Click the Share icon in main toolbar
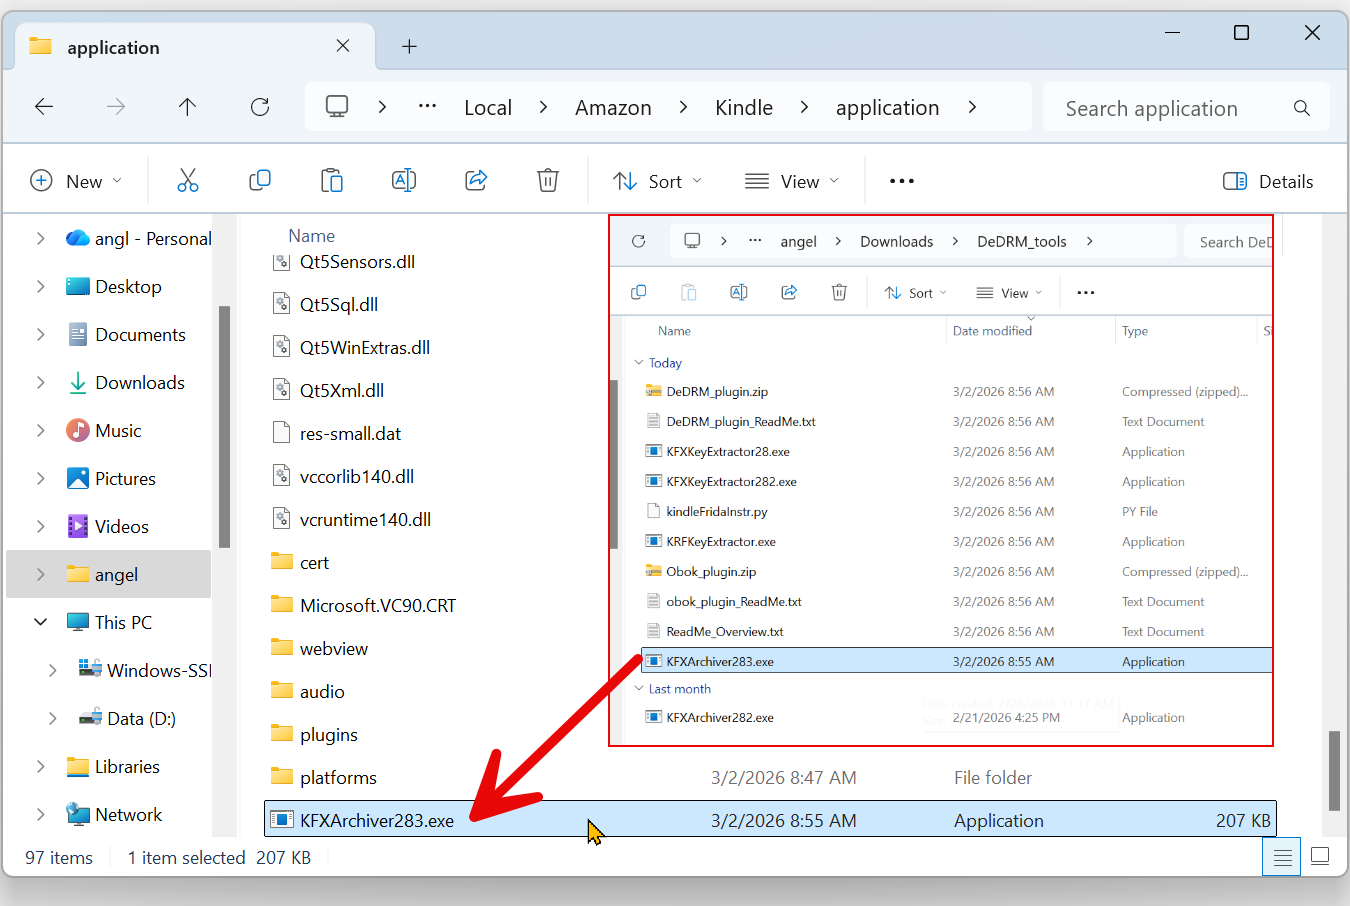 pos(476,181)
